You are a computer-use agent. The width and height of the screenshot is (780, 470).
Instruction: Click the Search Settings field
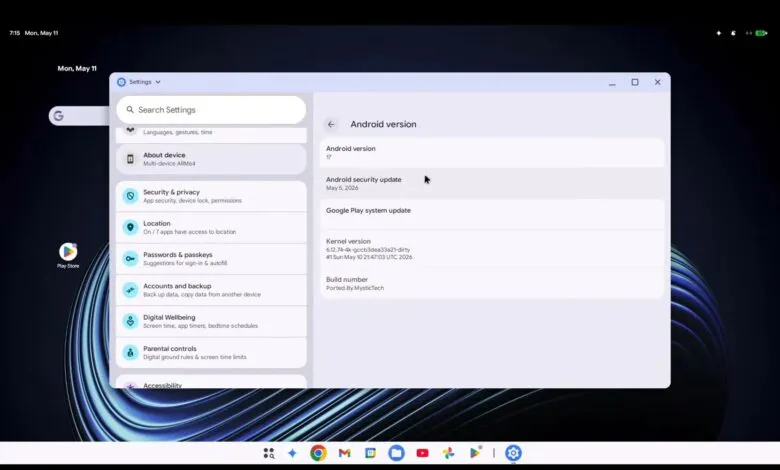(x=211, y=110)
